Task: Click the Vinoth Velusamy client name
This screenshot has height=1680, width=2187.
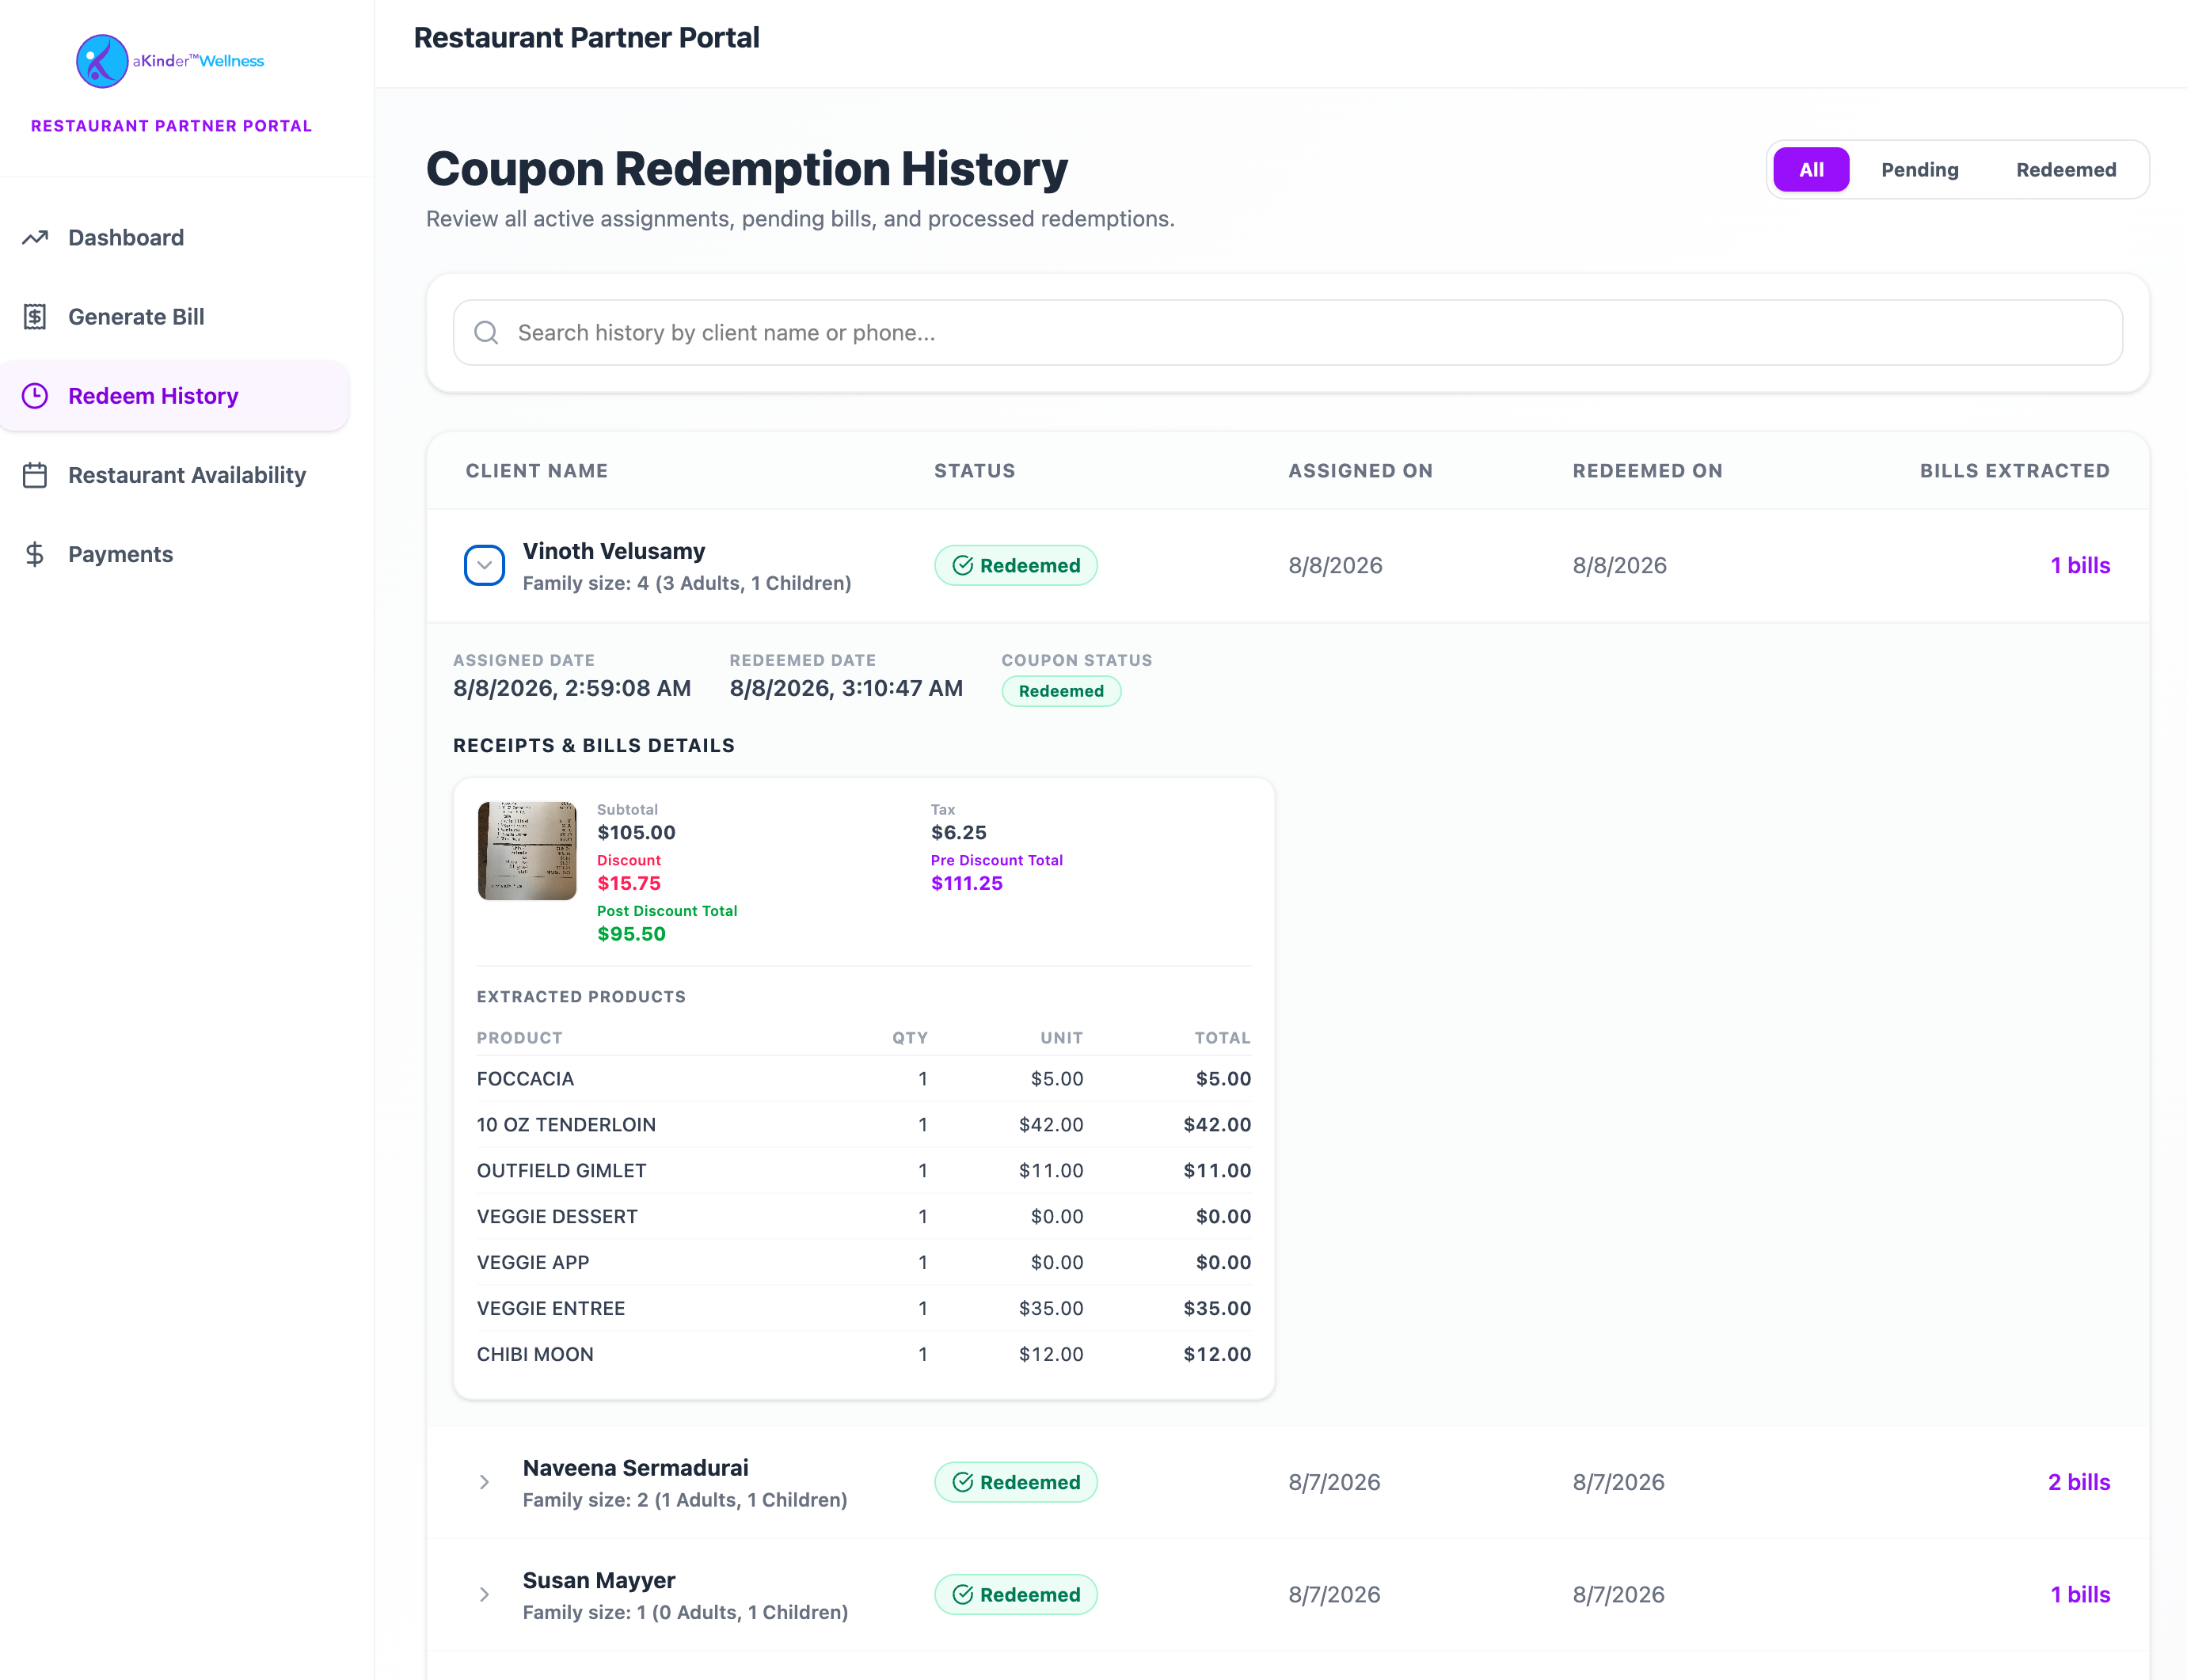Action: tap(614, 551)
